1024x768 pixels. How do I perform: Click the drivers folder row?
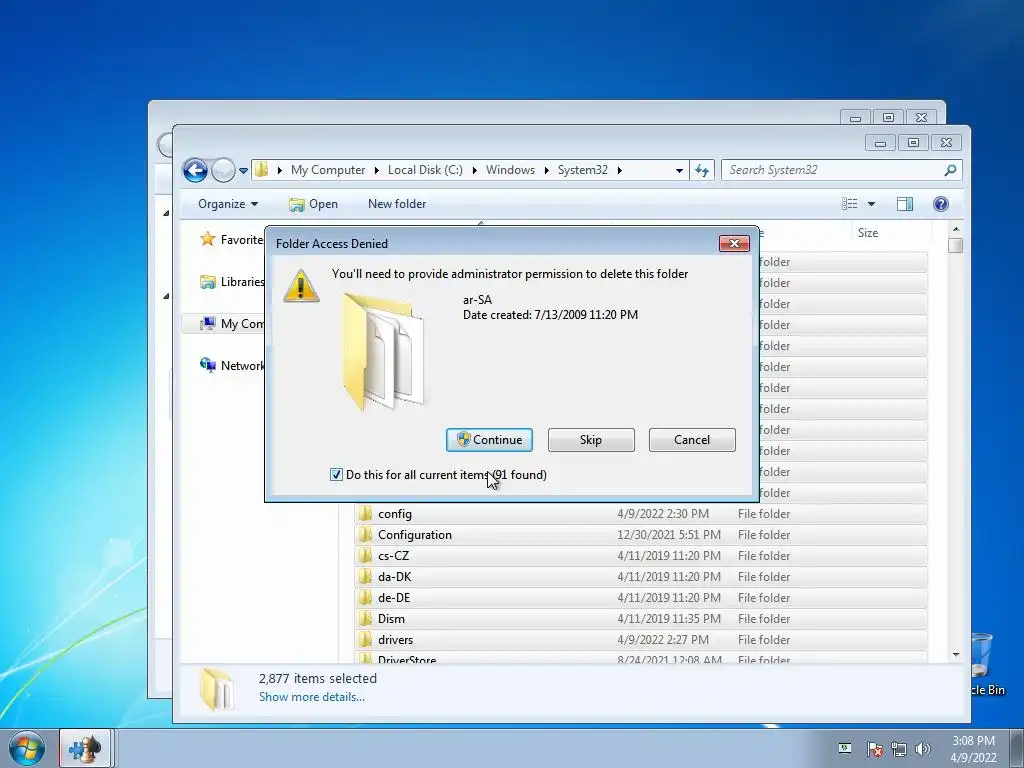tap(641, 639)
